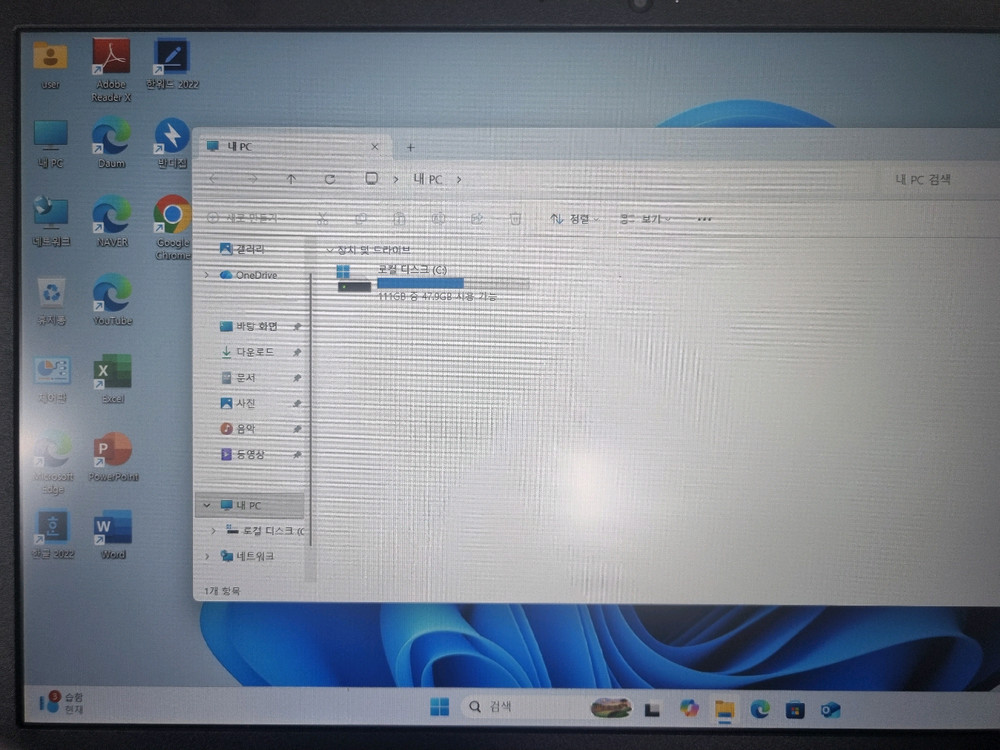Viewport: 1000px width, 750px height.
Task: Open 음악 in the sidebar
Action: 238,429
